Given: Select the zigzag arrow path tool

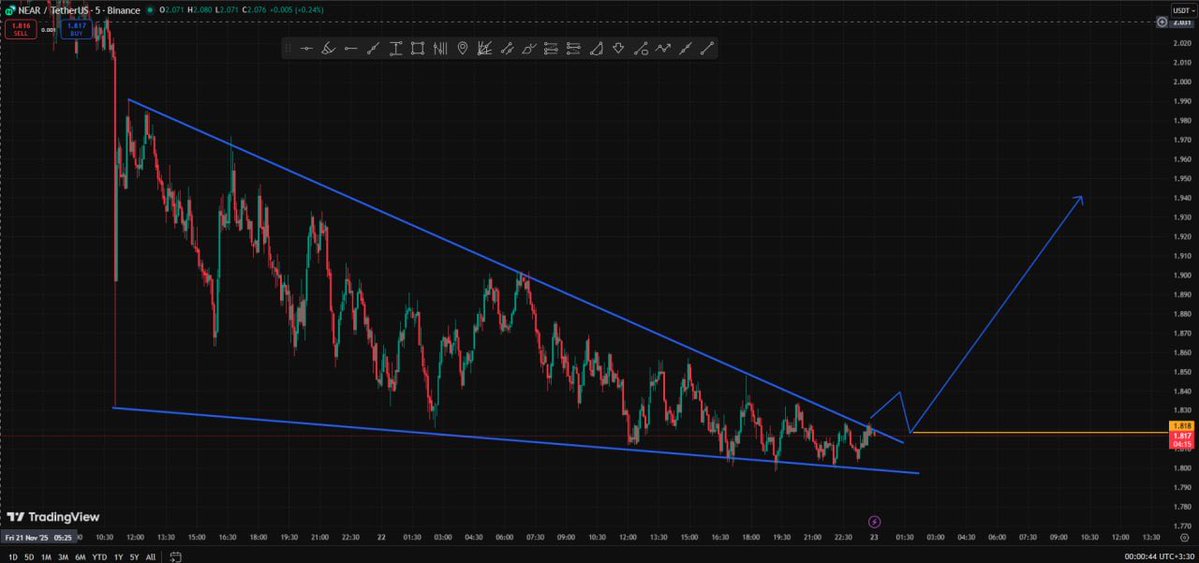Looking at the screenshot, I should [663, 49].
